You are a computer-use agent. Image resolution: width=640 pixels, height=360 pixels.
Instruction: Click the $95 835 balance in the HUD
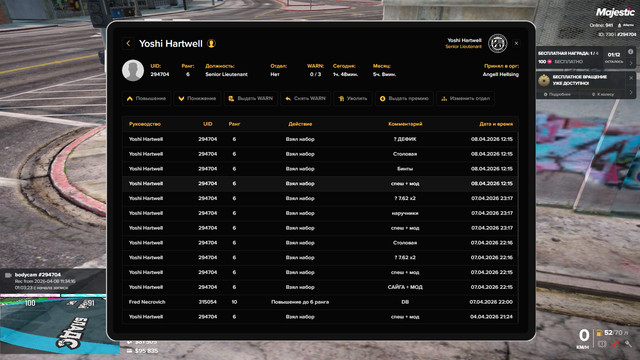146,351
